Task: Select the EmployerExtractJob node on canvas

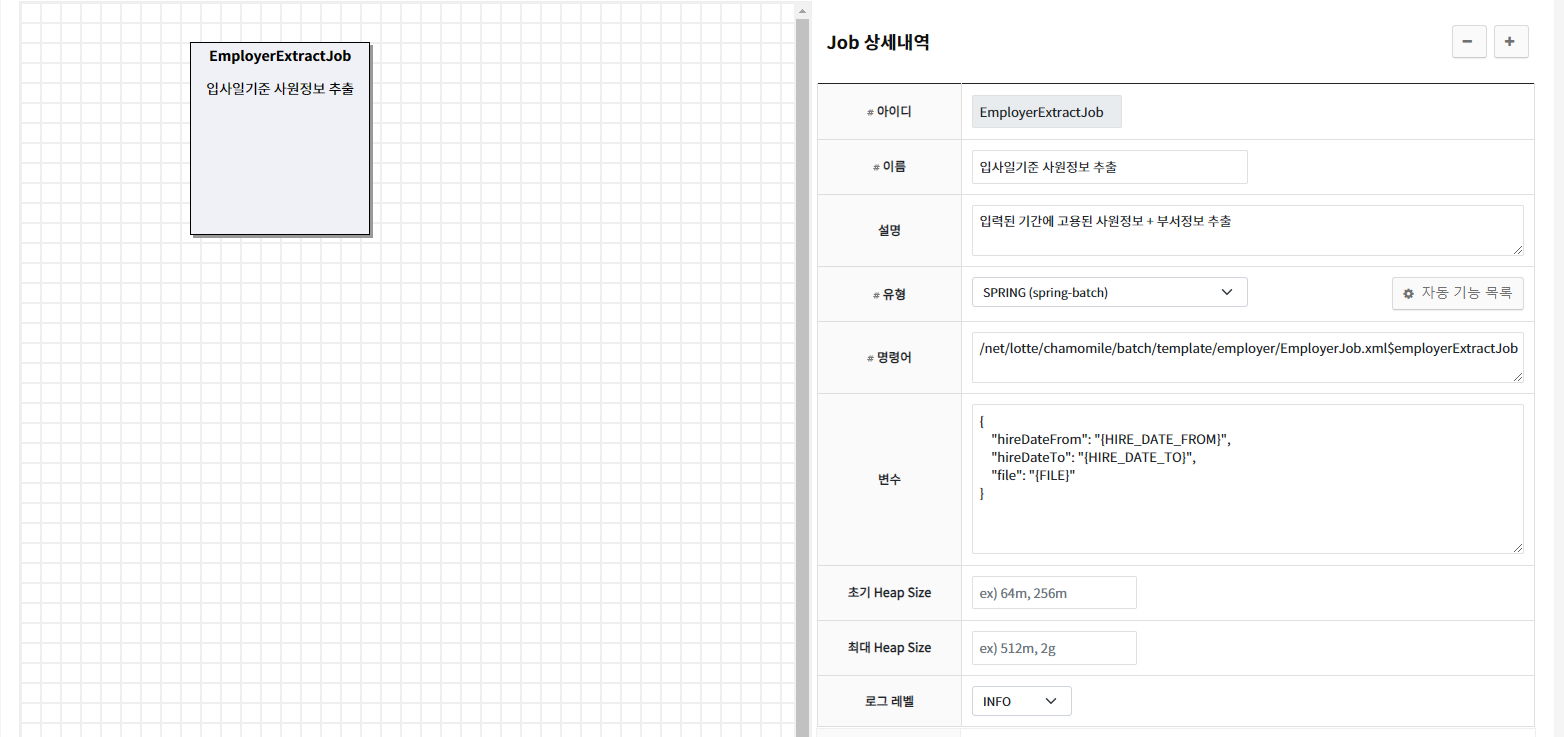Action: [x=280, y=139]
